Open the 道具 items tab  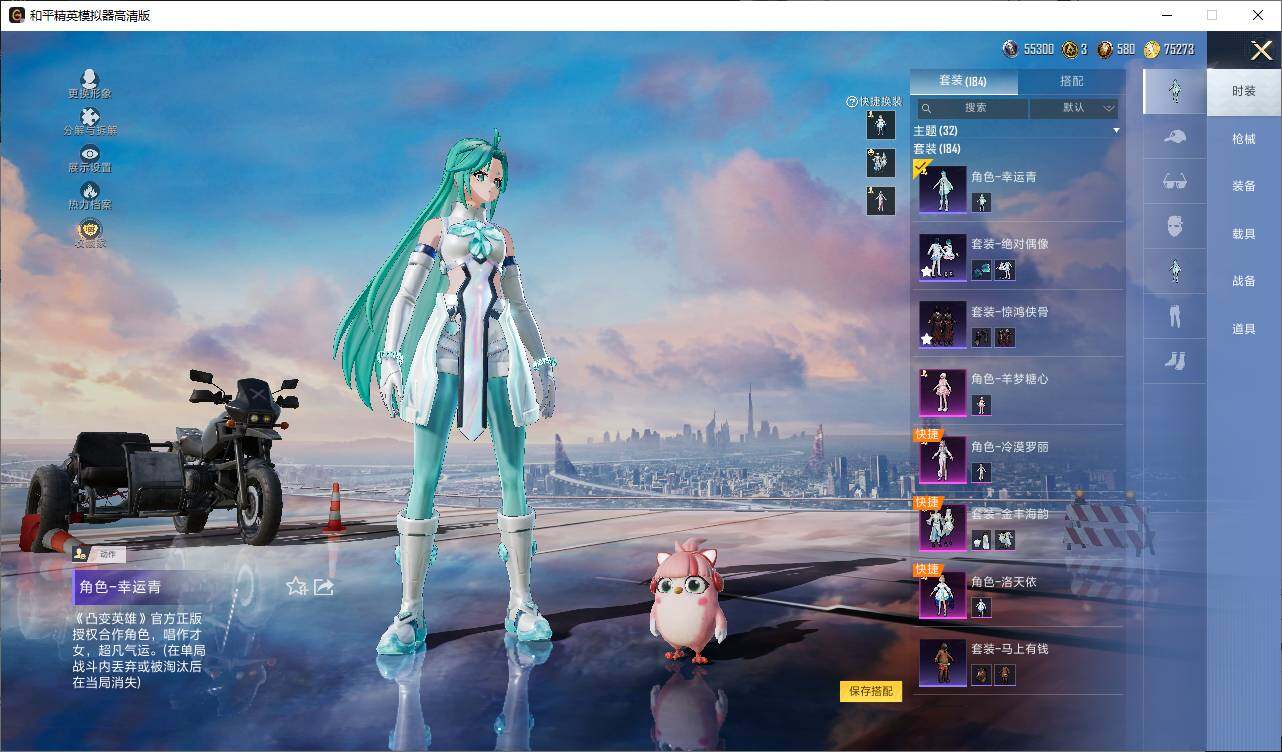(1244, 329)
